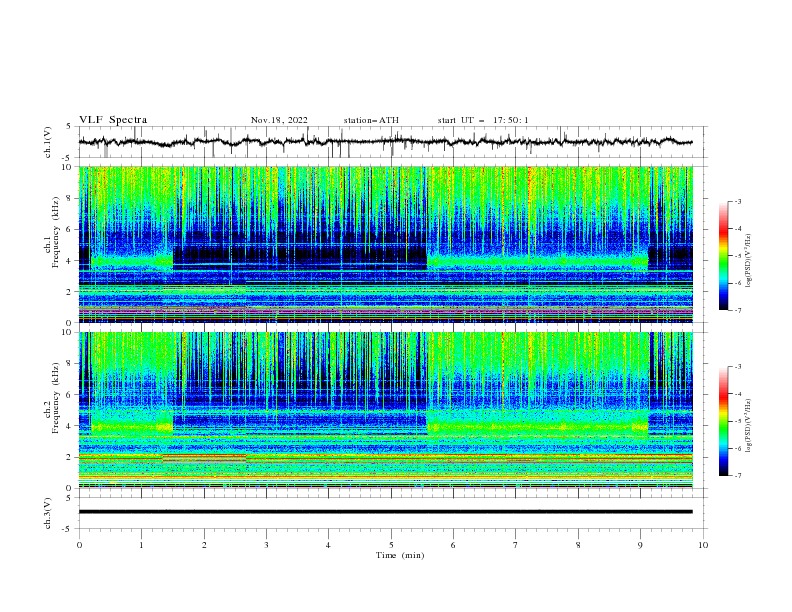Click the ch.1 PSD color bar
The image size is (792, 612).
(724, 256)
